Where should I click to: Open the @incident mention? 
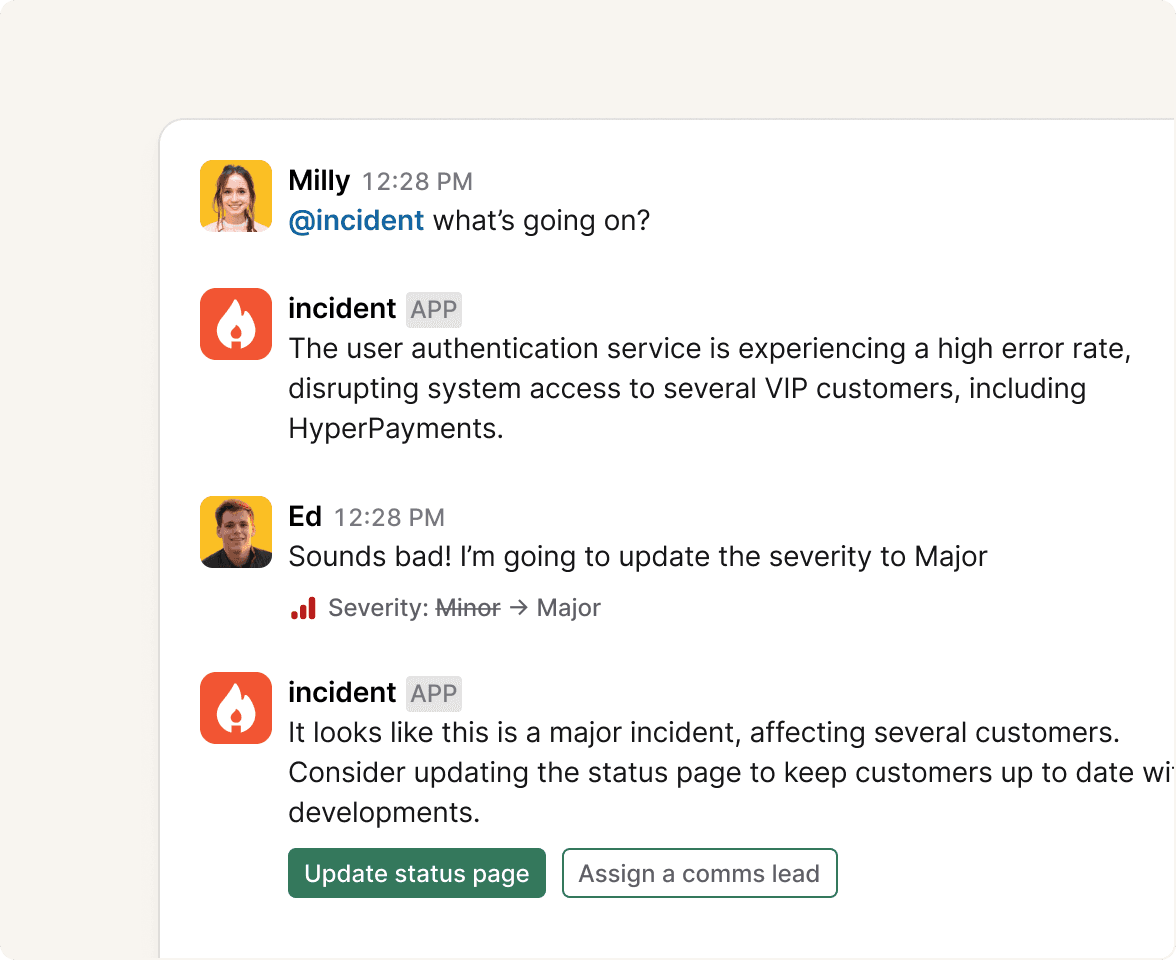pos(356,220)
